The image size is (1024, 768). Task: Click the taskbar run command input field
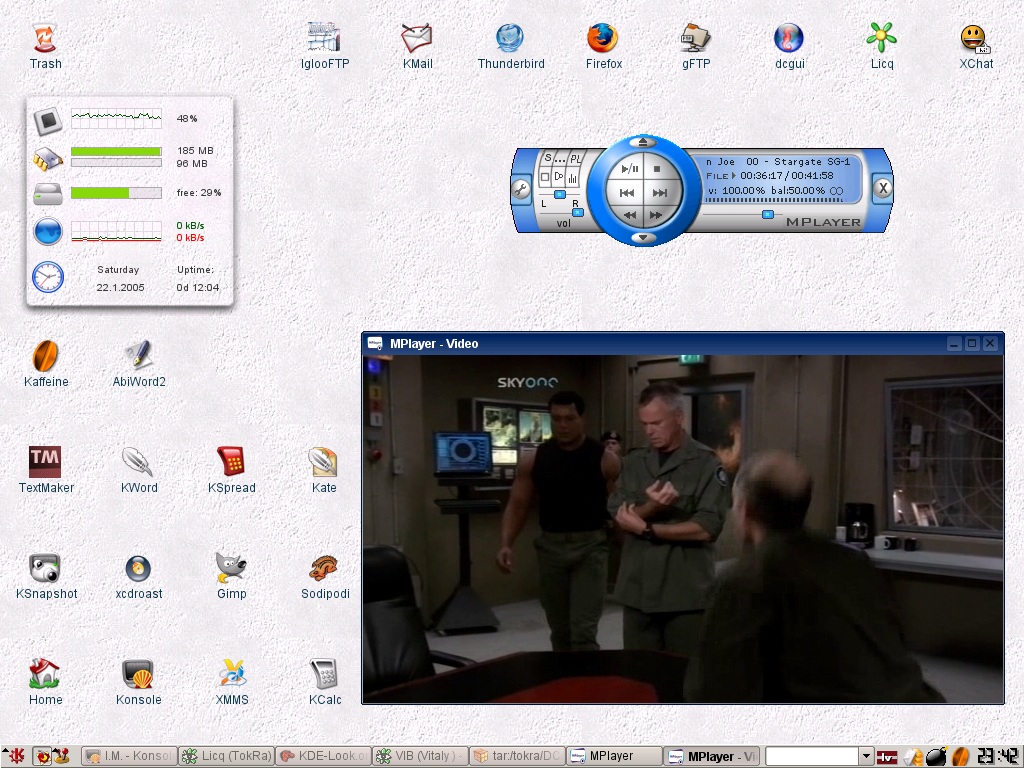click(x=812, y=756)
